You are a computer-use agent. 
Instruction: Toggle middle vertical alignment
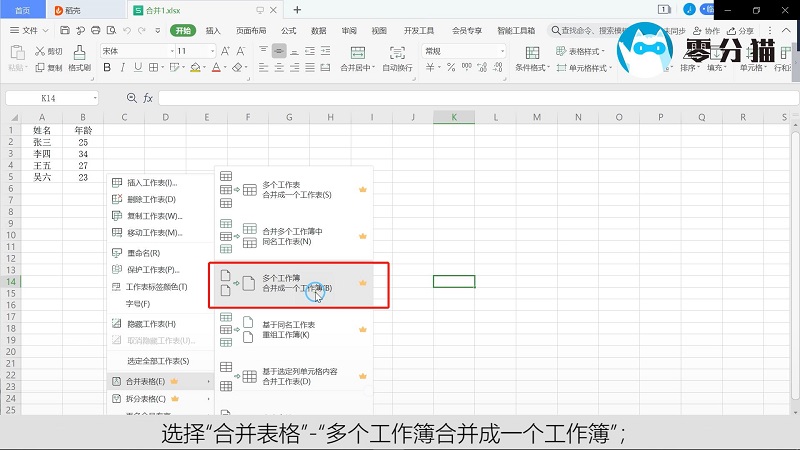279,51
